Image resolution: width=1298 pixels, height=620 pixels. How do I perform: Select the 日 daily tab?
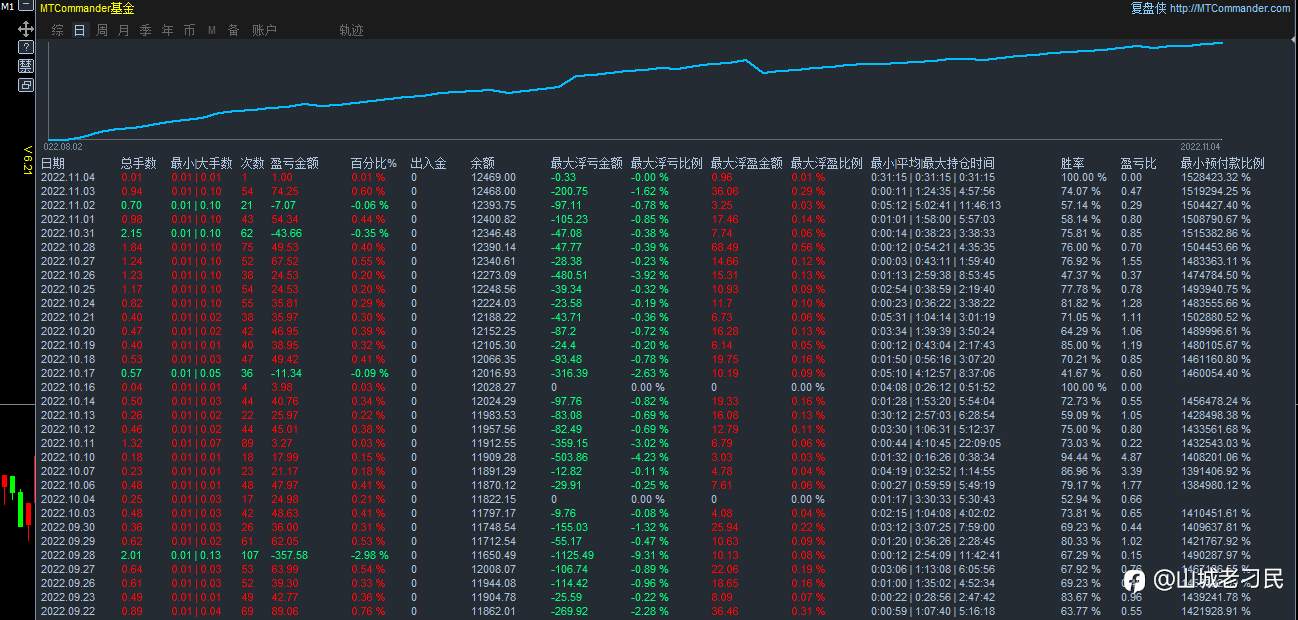(x=80, y=30)
